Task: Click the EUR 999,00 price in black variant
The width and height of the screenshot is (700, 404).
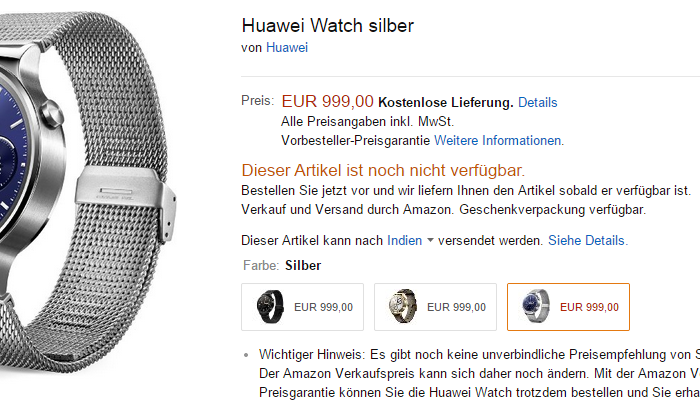Action: point(323,307)
